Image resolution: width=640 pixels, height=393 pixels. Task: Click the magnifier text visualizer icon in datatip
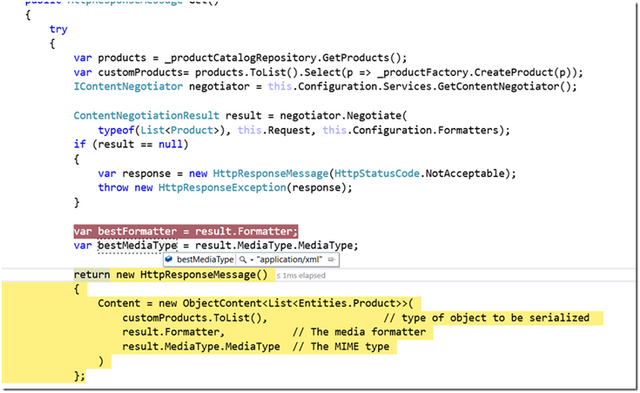pyautogui.click(x=242, y=260)
